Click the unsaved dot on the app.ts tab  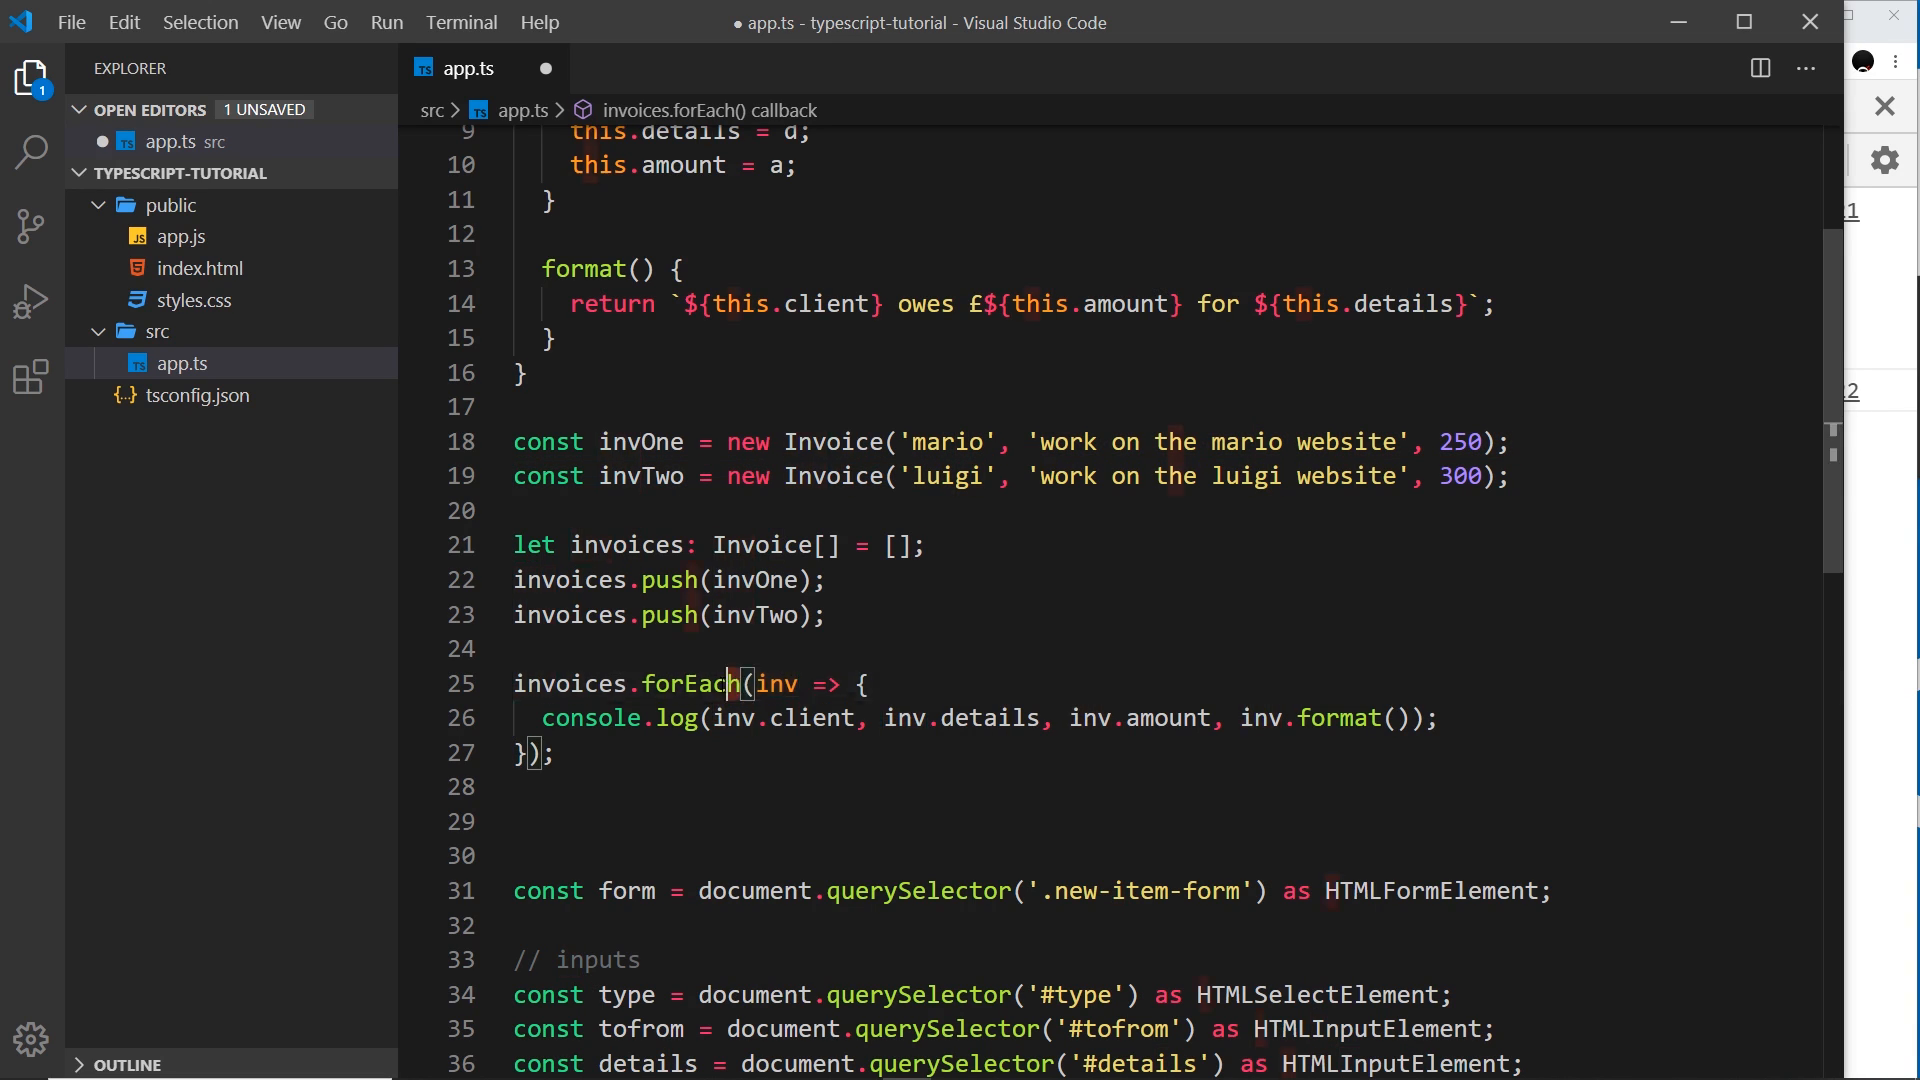(546, 69)
